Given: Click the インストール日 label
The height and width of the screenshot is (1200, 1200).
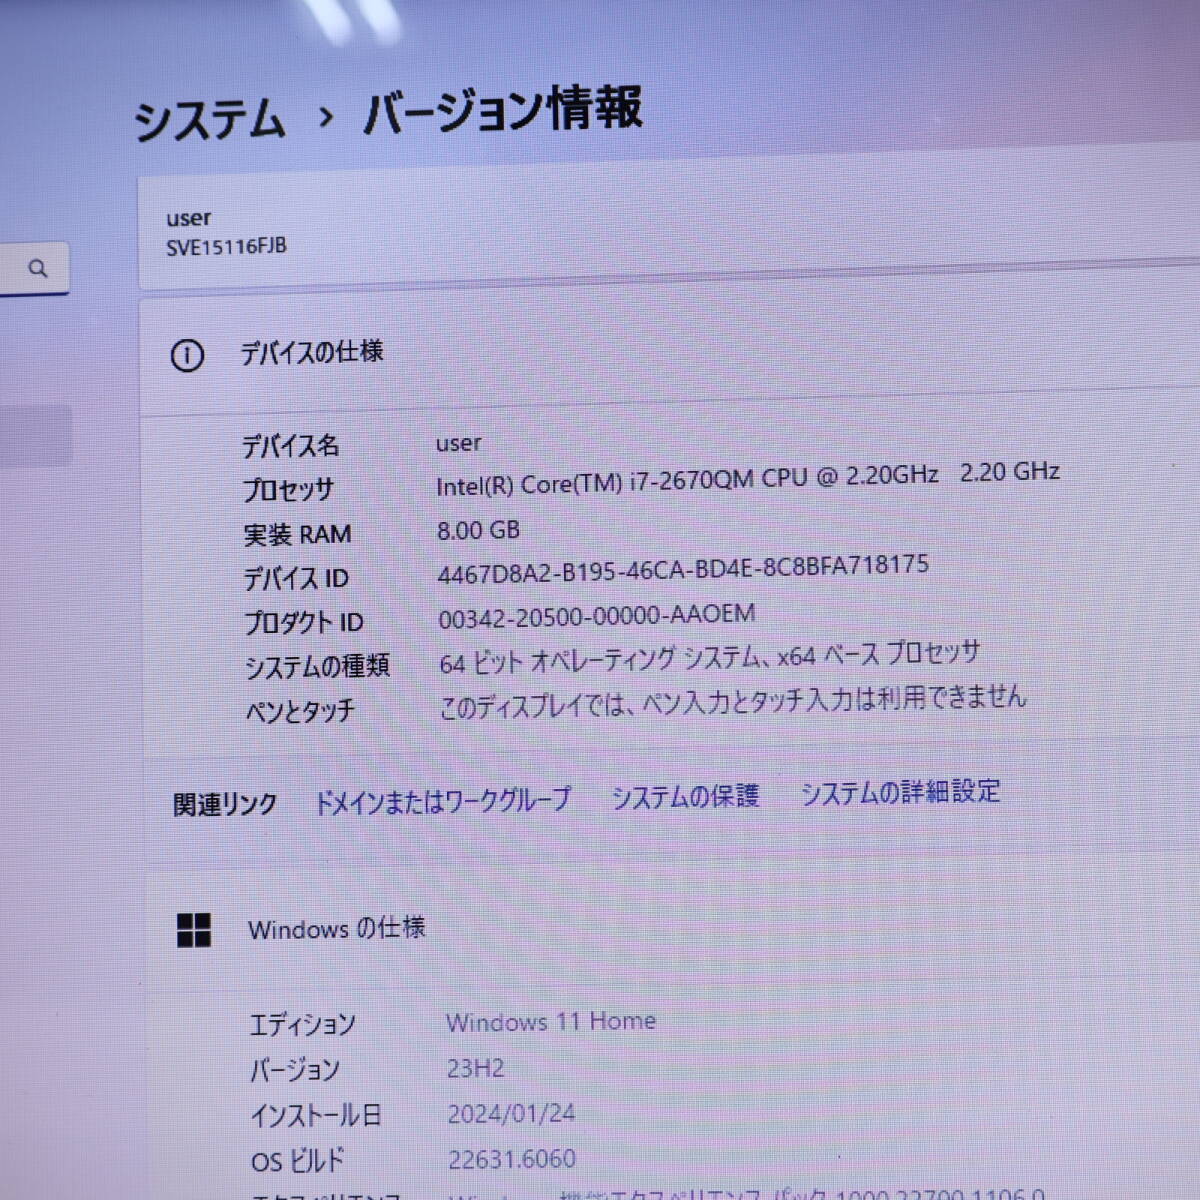Looking at the screenshot, I should (x=315, y=1115).
